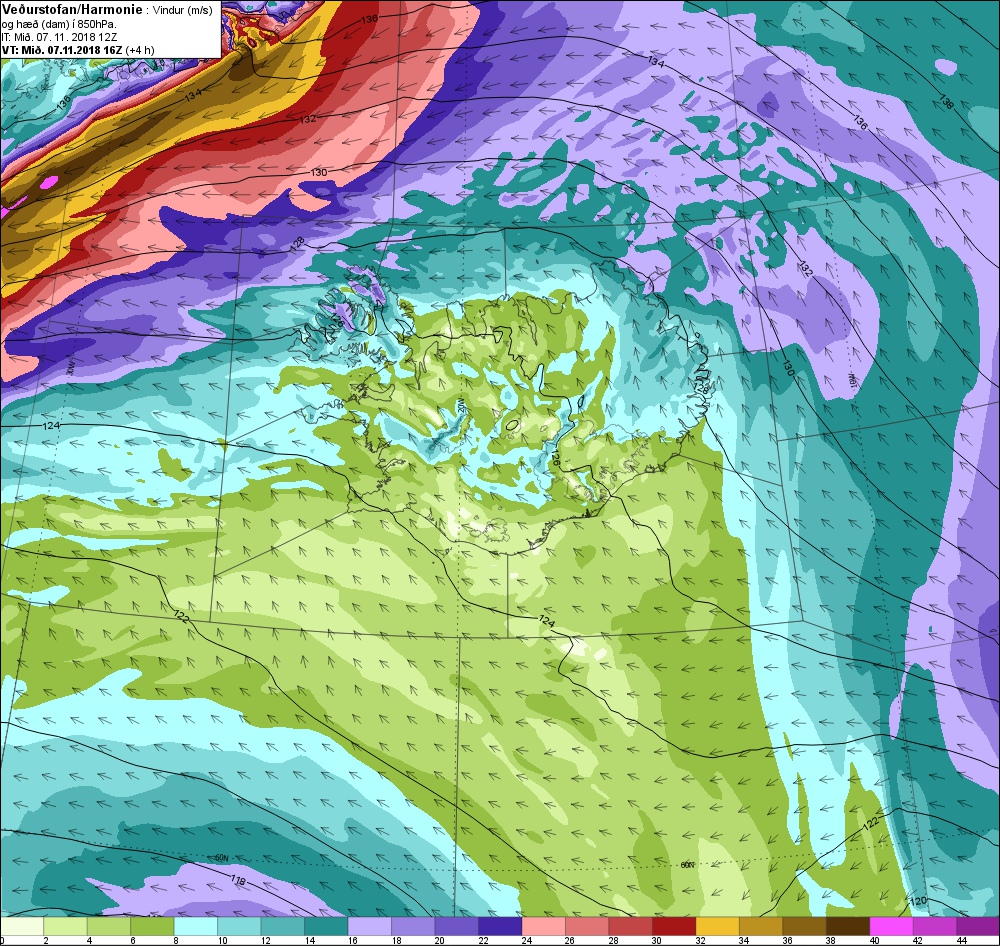Click the 34–36 m/s ochre legend swatch

pos(760,926)
